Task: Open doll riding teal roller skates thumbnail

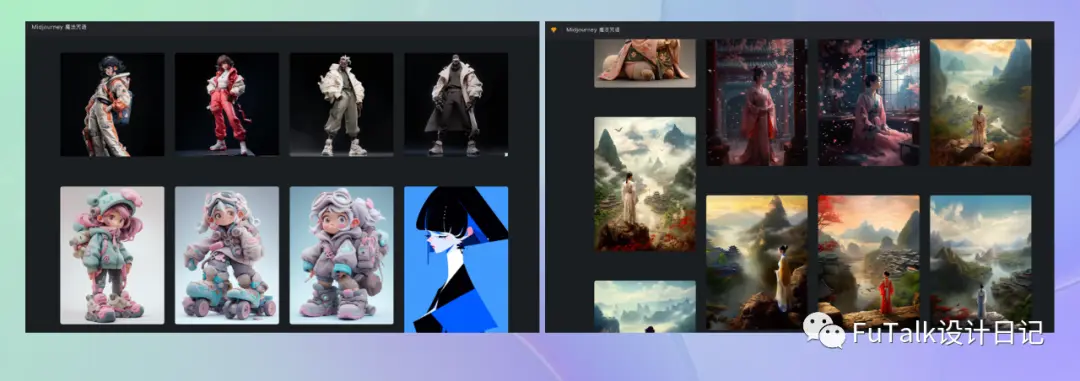Action: point(227,255)
